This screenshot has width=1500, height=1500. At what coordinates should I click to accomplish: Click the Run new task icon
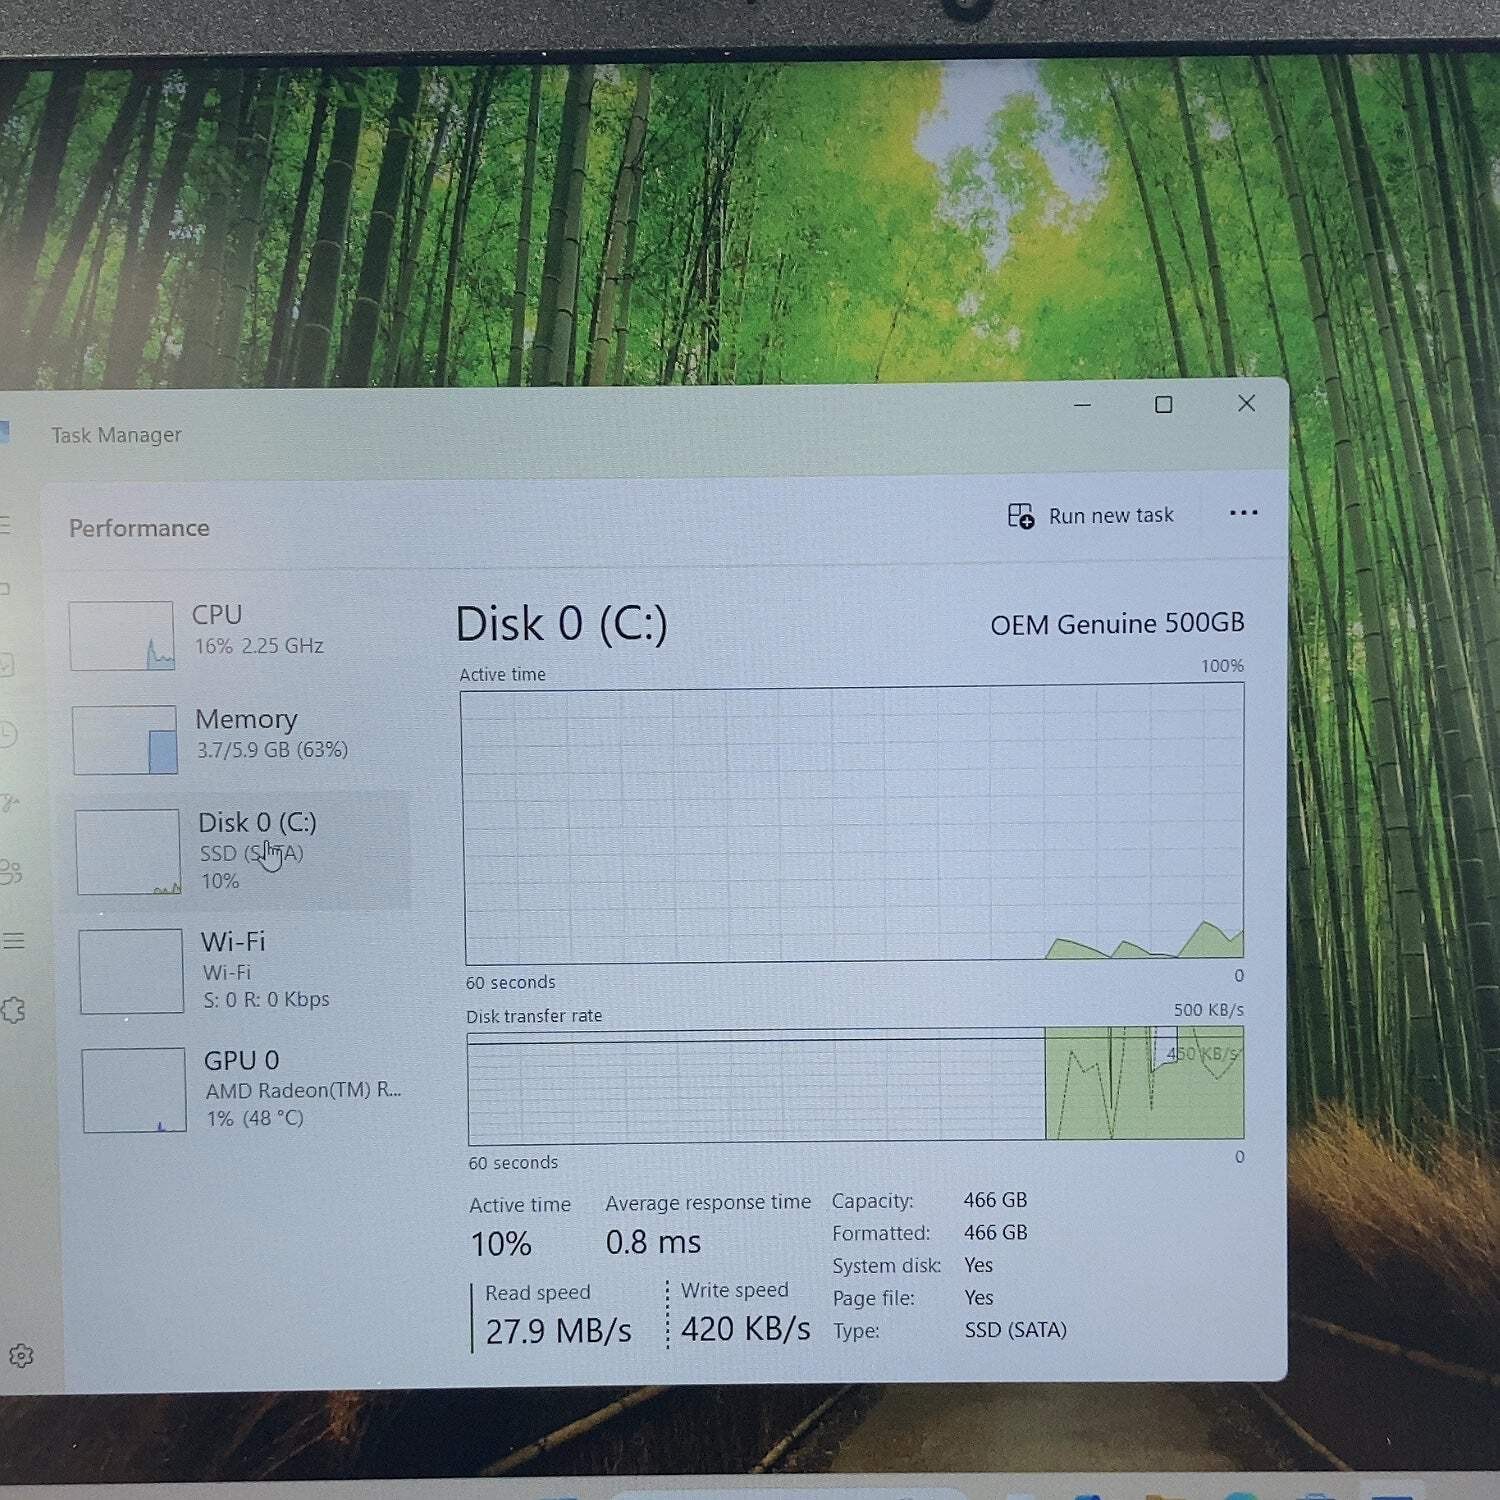[1021, 516]
